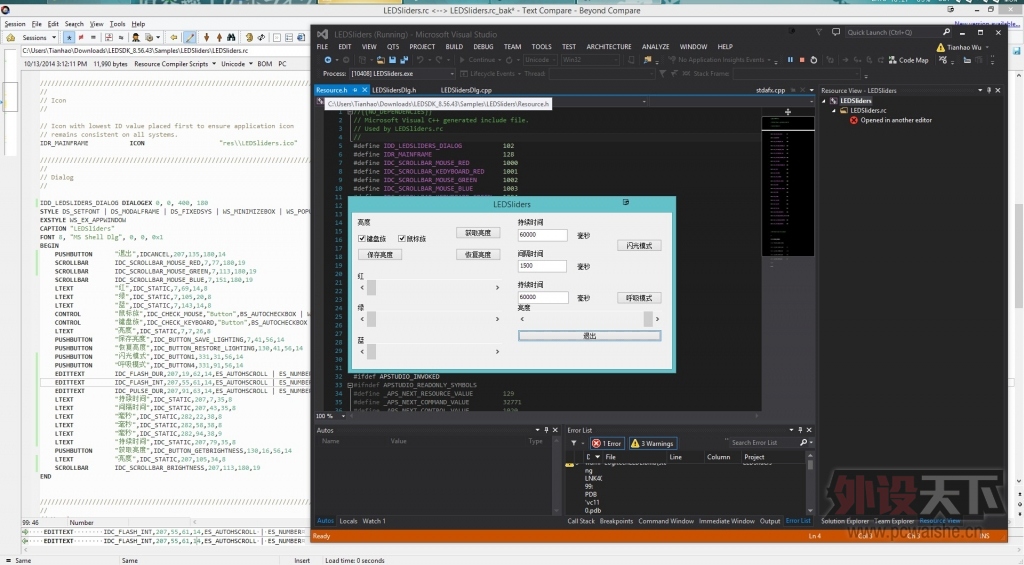
Task: Click the Restart debugging icon
Action: [x=814, y=59]
